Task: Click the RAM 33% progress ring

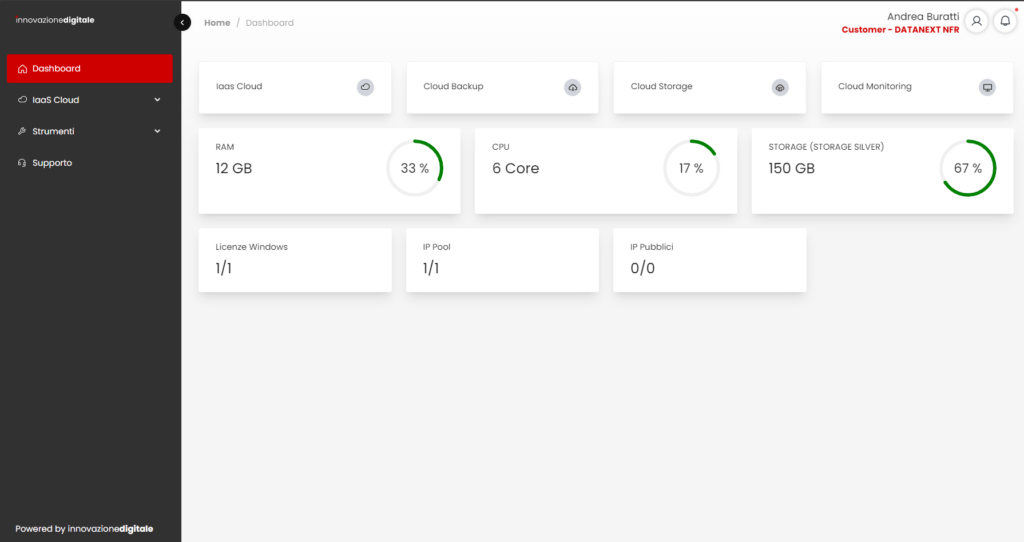Action: (x=414, y=168)
